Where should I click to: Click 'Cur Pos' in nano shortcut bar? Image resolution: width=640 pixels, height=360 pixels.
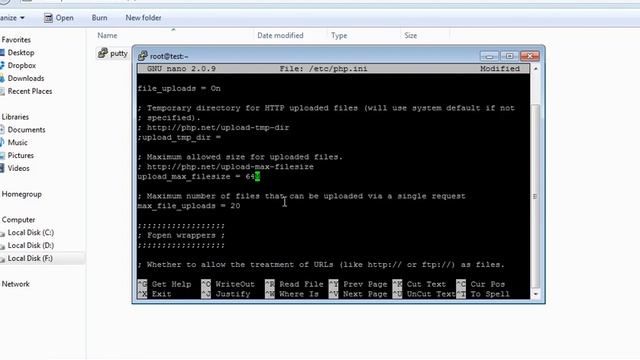pyautogui.click(x=487, y=284)
